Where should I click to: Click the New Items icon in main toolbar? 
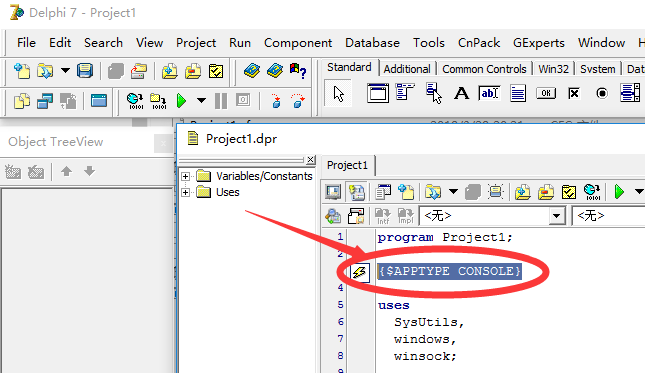coord(22,71)
